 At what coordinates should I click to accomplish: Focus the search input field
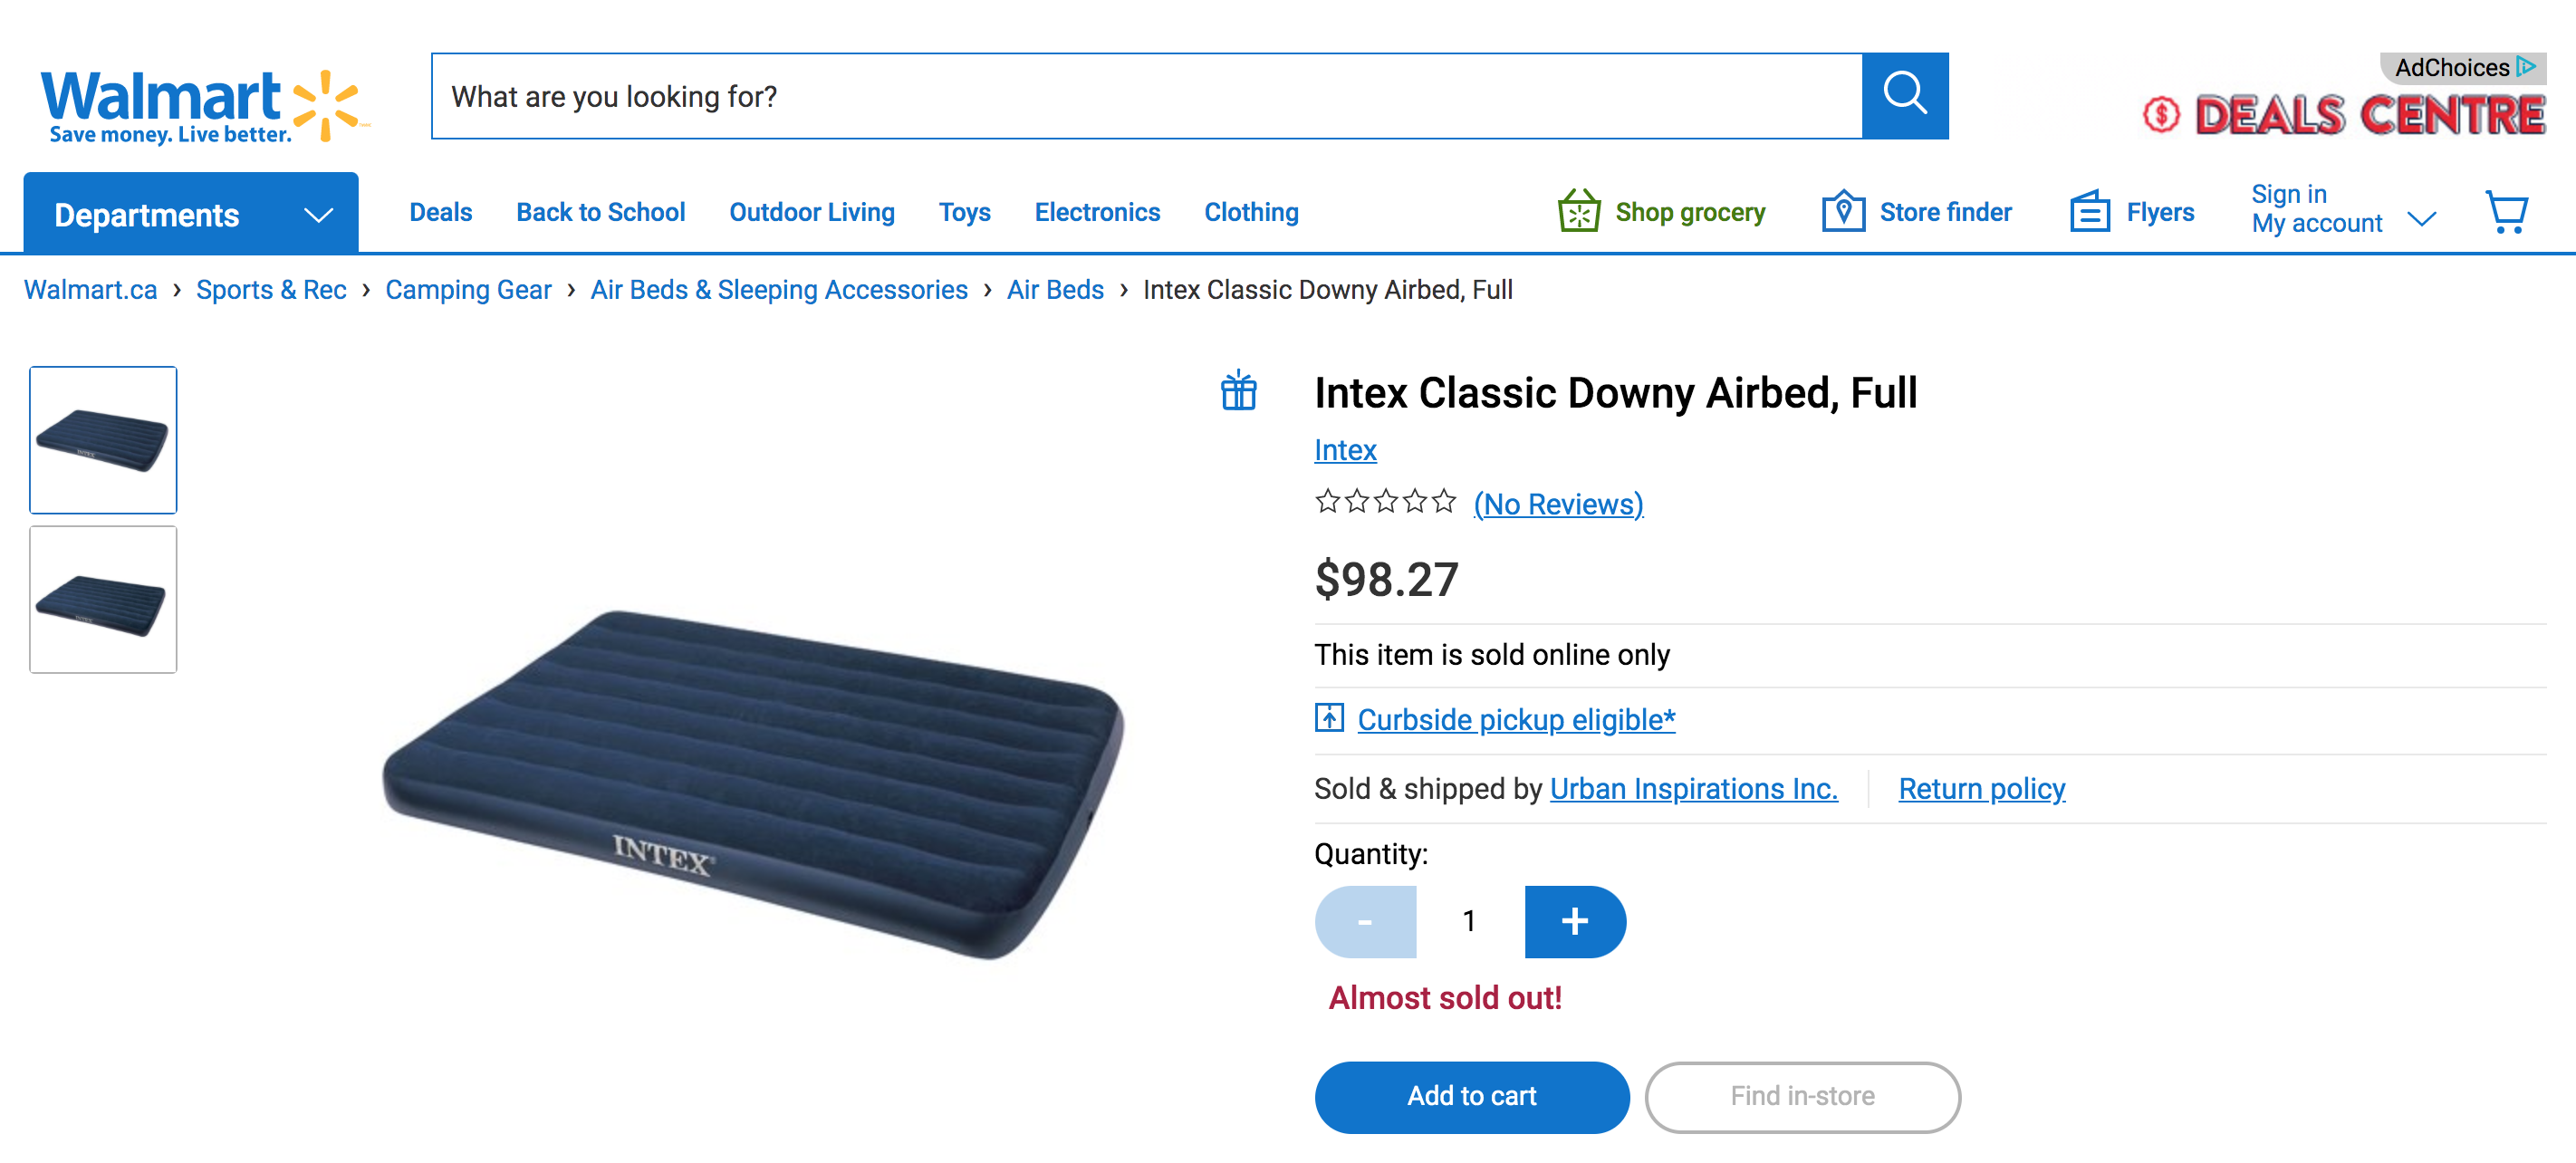point(1146,96)
